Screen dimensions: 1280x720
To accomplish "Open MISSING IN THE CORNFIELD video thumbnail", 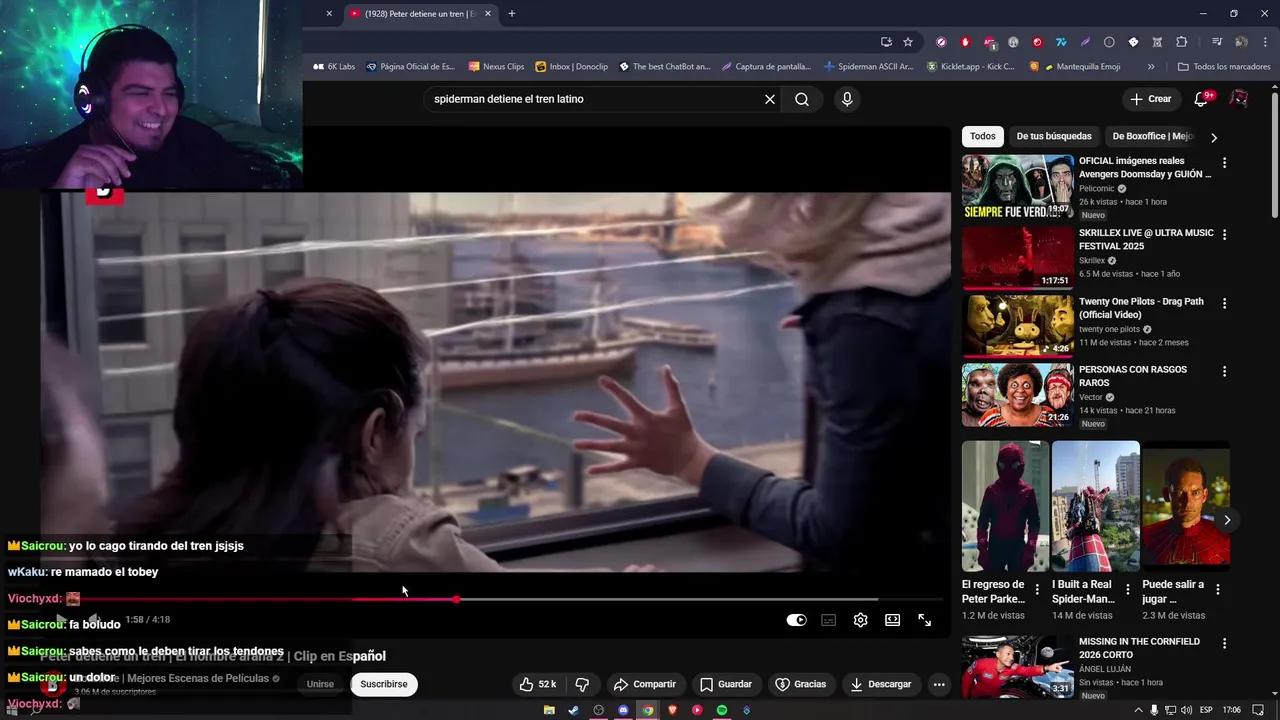I will click(1018, 666).
